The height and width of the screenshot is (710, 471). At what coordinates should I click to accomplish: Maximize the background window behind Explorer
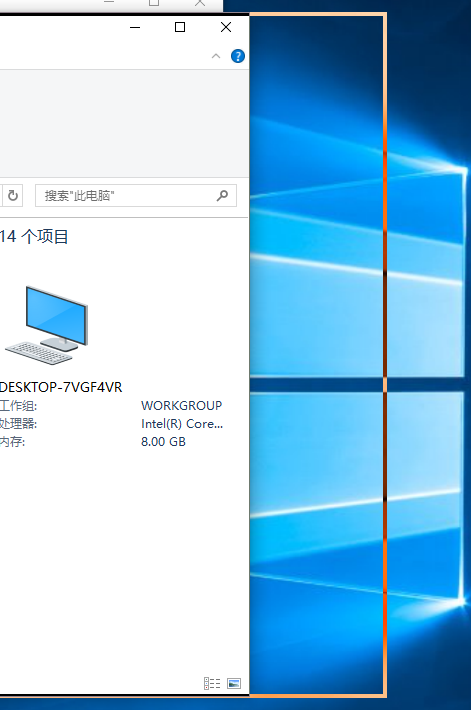(154, 3)
